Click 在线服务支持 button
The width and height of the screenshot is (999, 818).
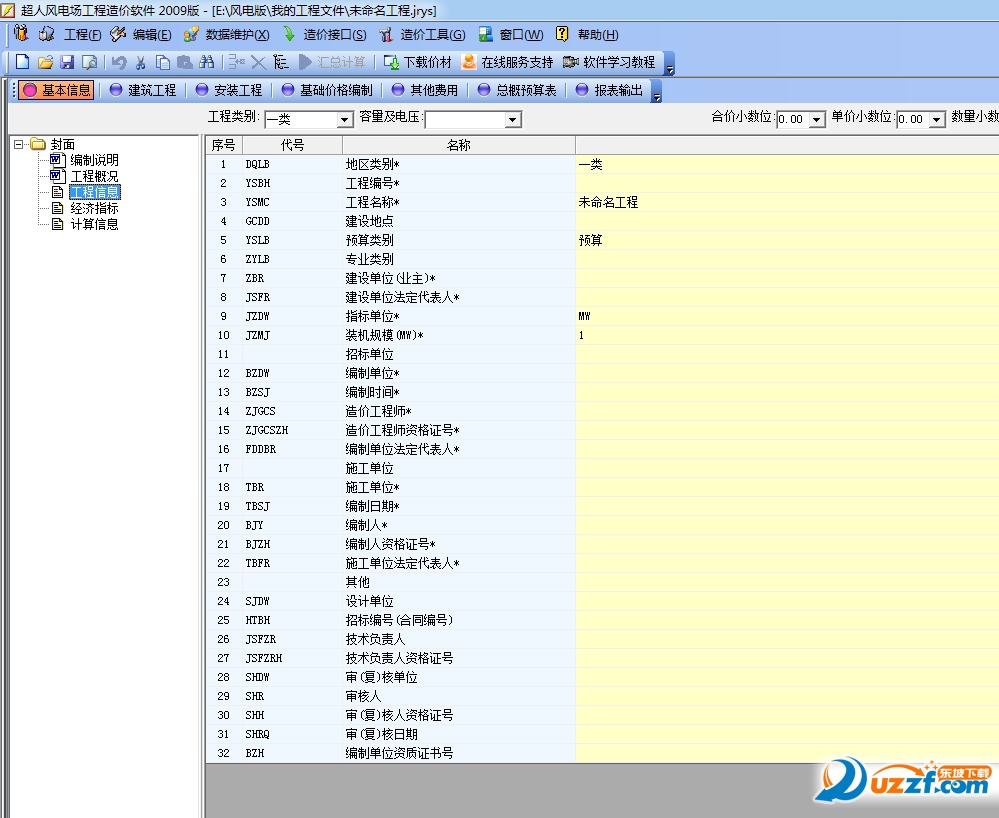click(x=508, y=62)
